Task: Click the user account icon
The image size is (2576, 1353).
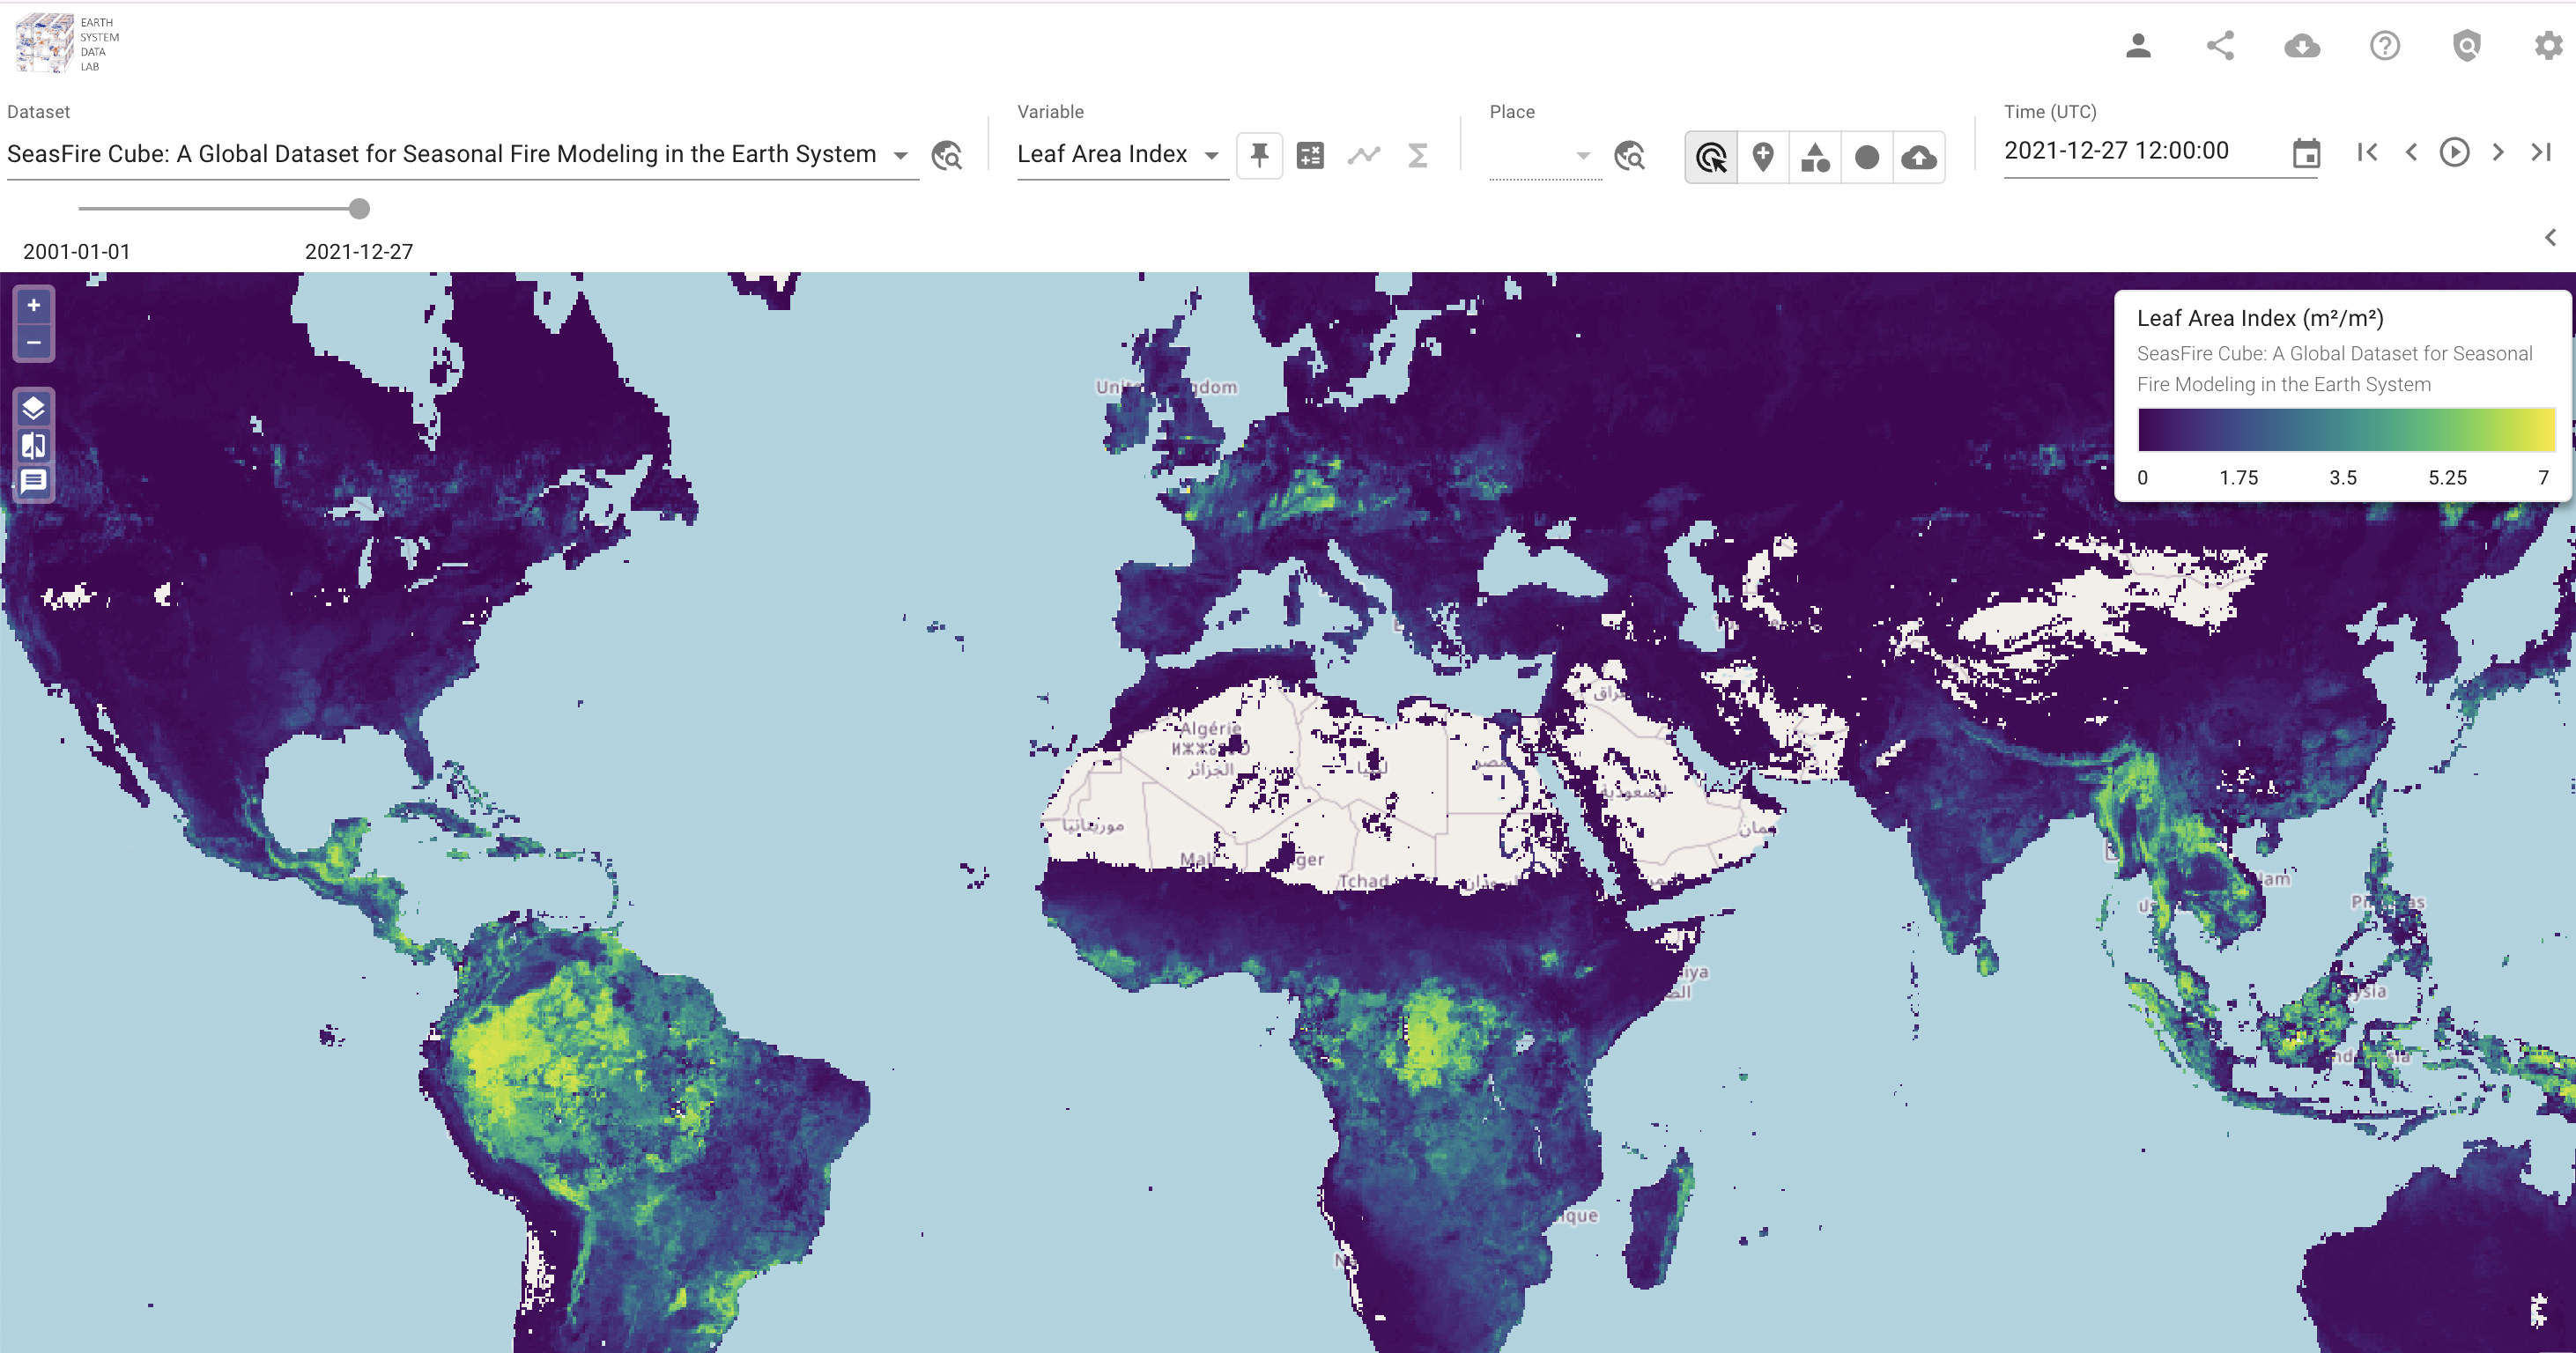Action: (2138, 46)
